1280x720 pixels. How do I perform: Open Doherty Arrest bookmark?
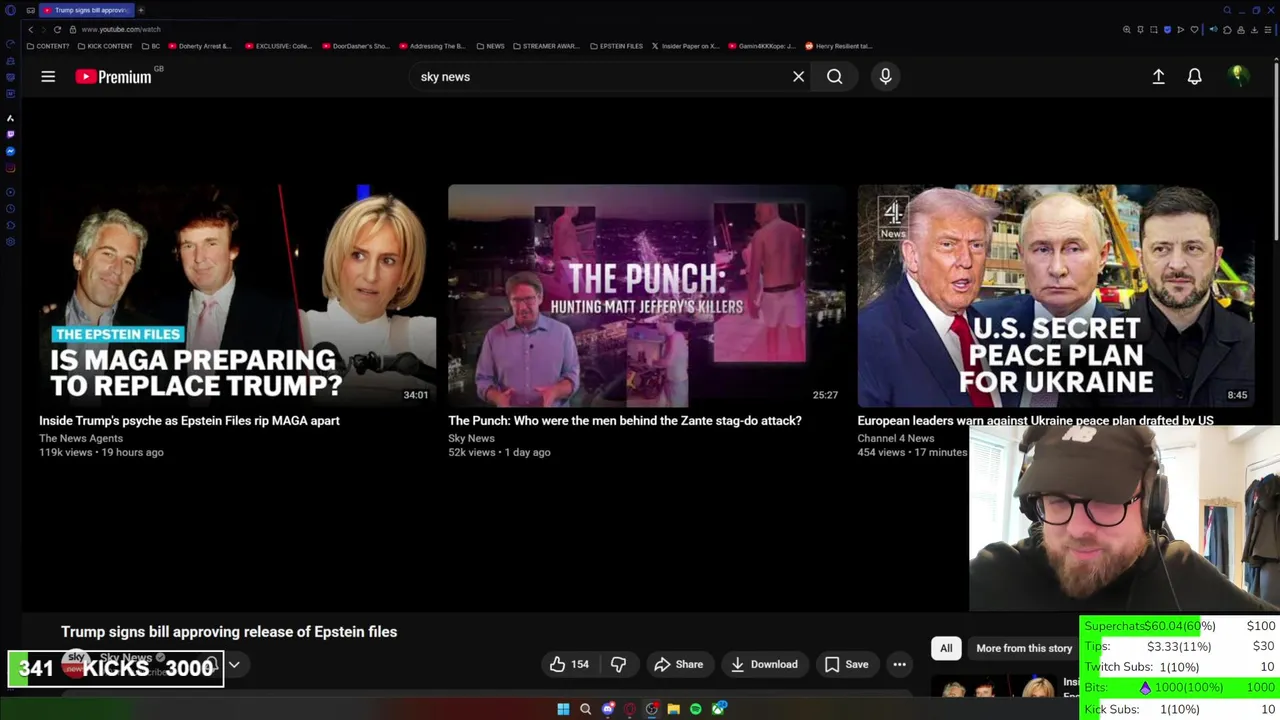point(200,46)
